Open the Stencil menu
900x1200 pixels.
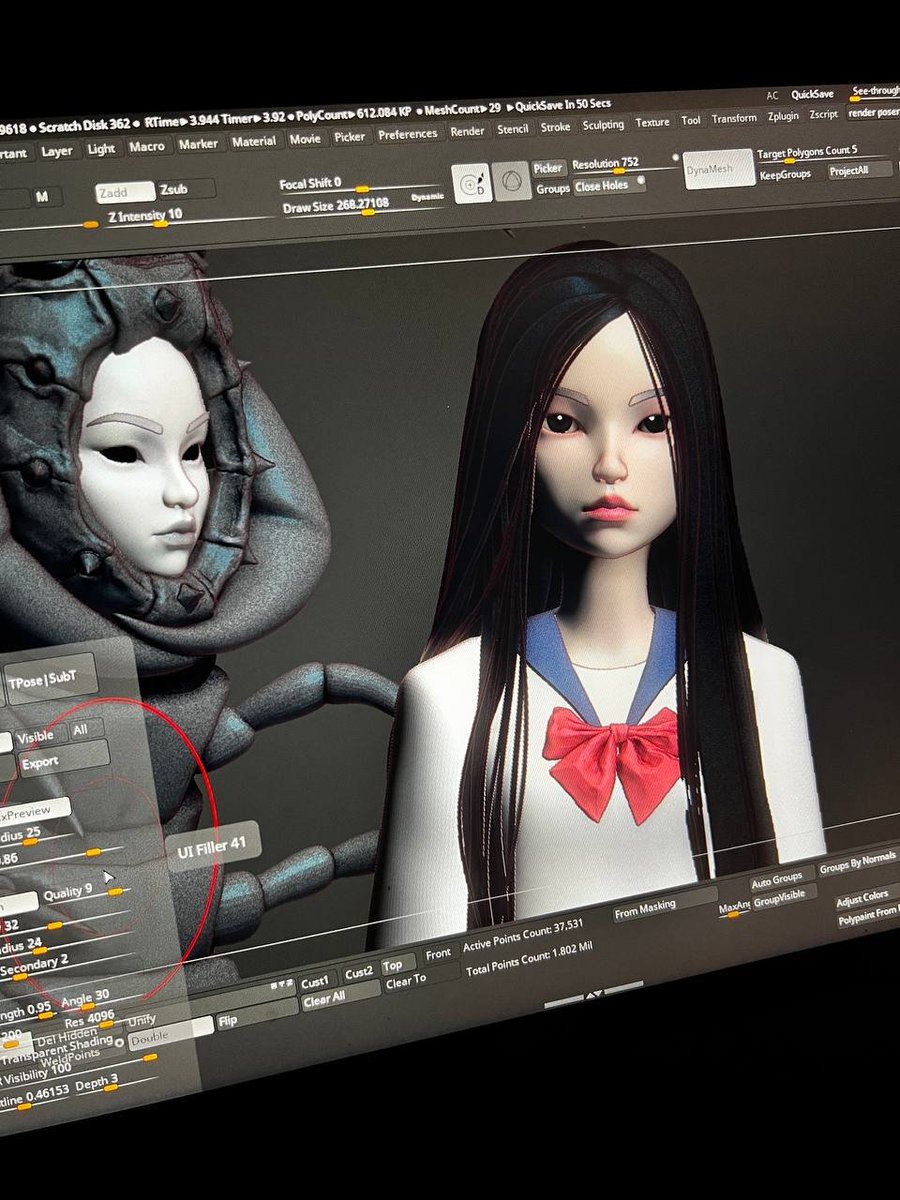(513, 129)
